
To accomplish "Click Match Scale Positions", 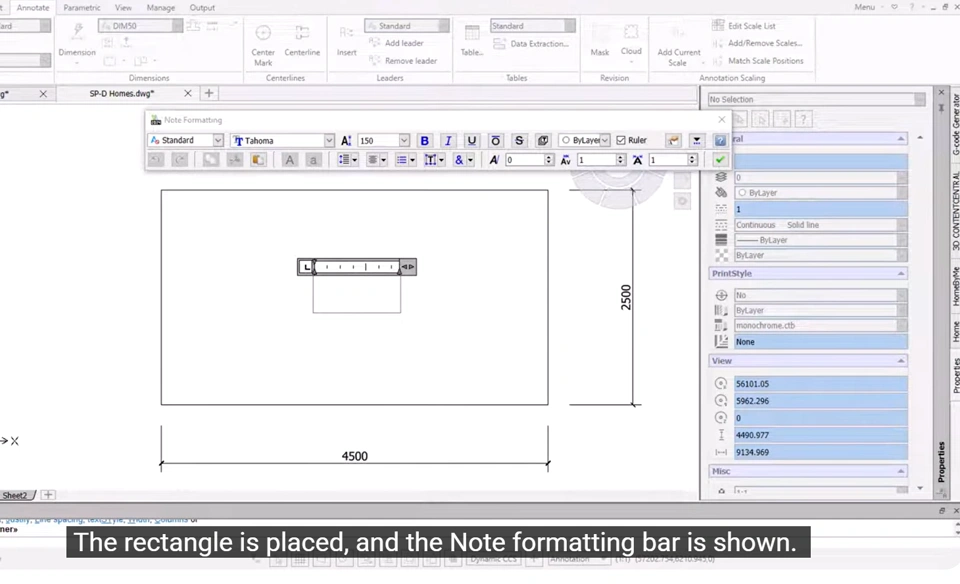I will (x=758, y=61).
